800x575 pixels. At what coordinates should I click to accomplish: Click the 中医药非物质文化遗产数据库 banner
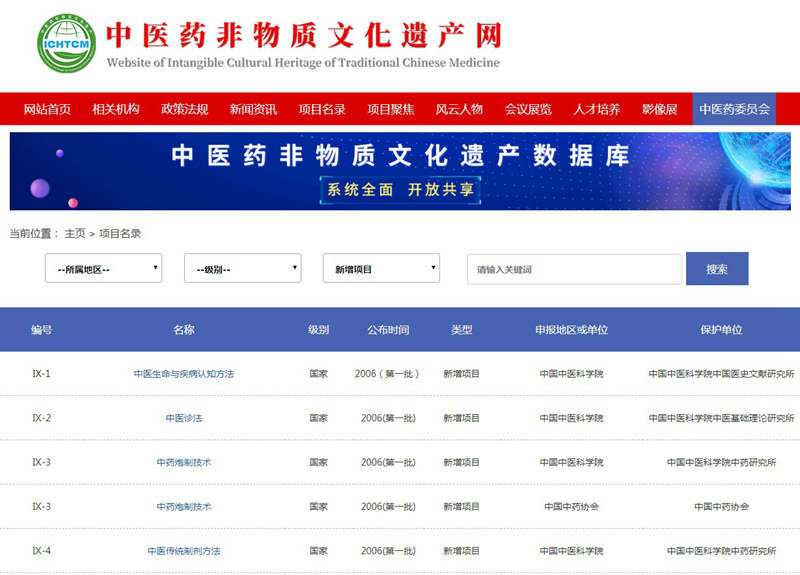(x=400, y=171)
